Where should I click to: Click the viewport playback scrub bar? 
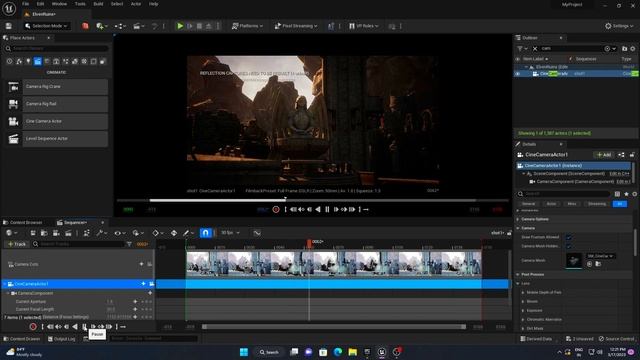tap(313, 200)
